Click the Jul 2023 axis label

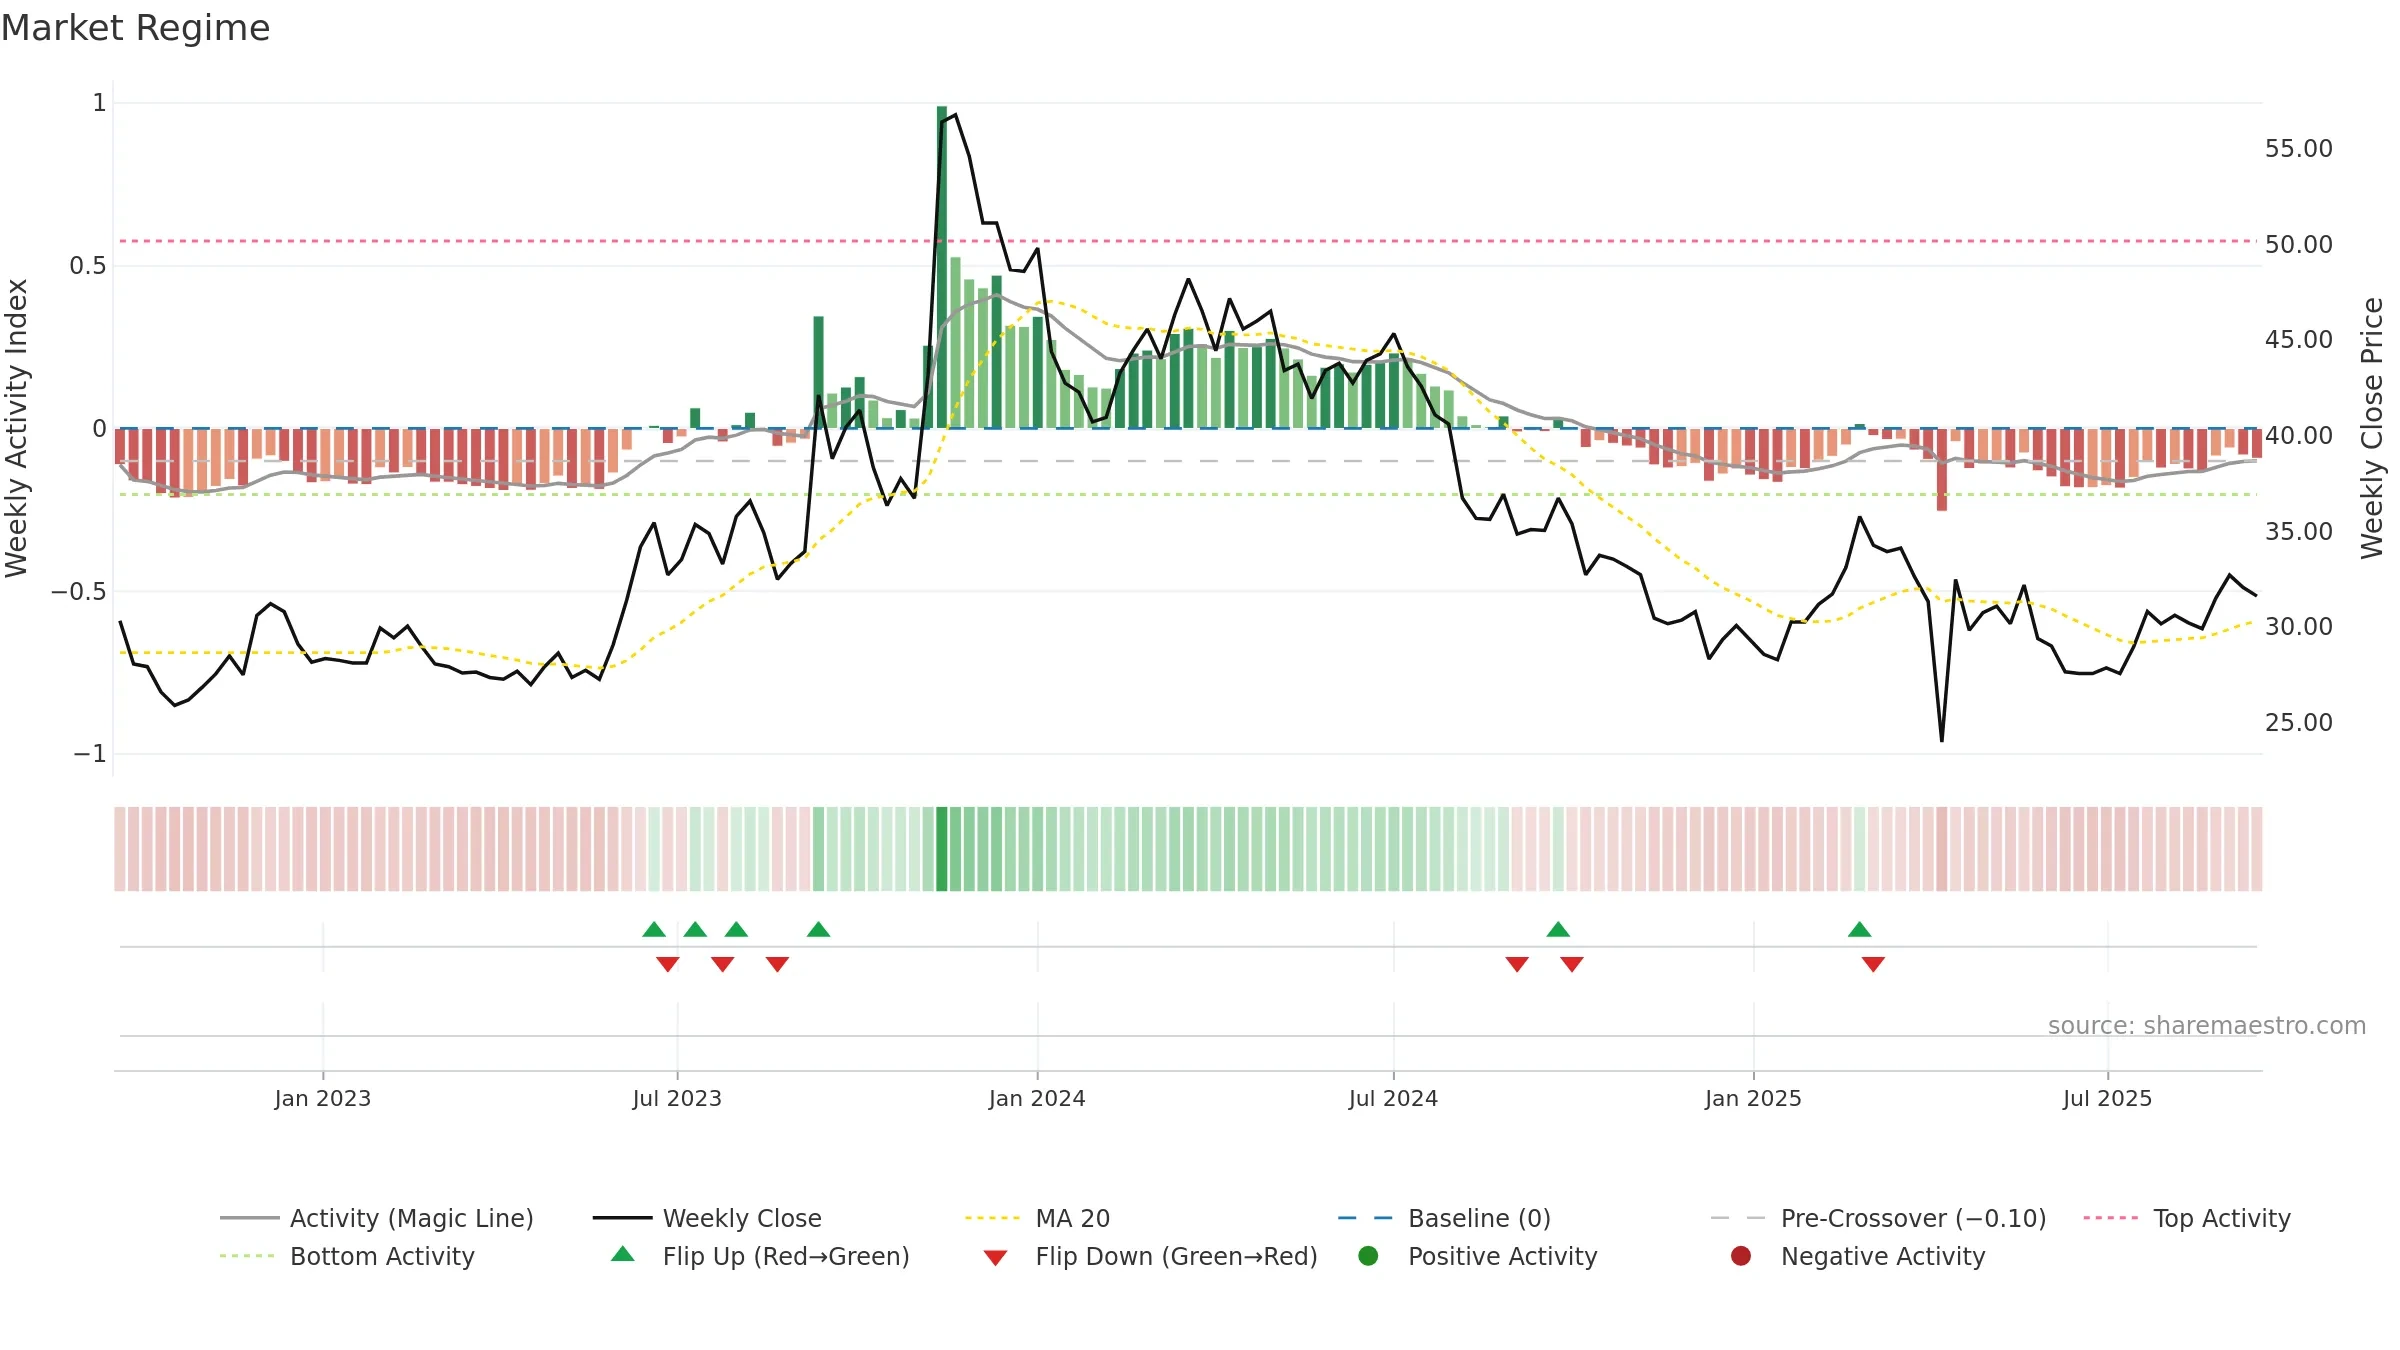coord(677,1098)
